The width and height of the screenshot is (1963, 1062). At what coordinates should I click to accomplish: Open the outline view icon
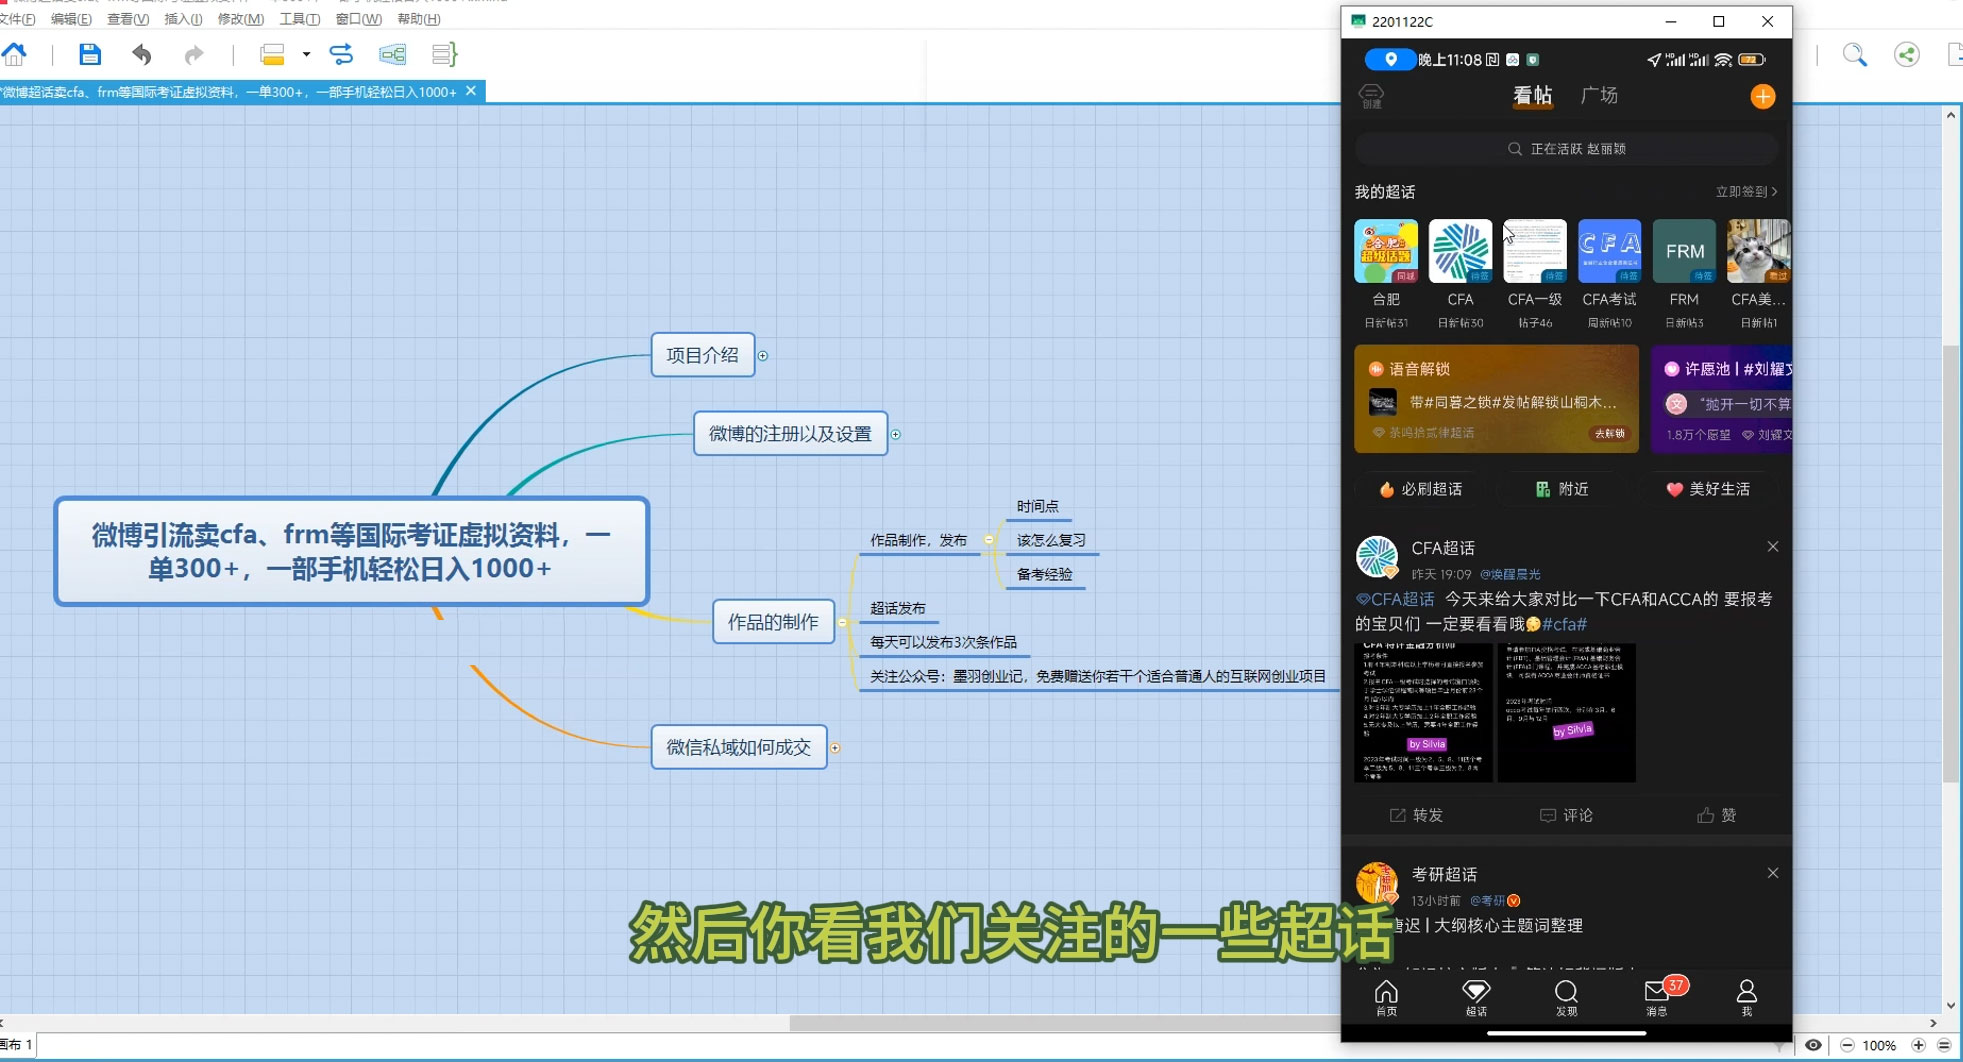(444, 54)
